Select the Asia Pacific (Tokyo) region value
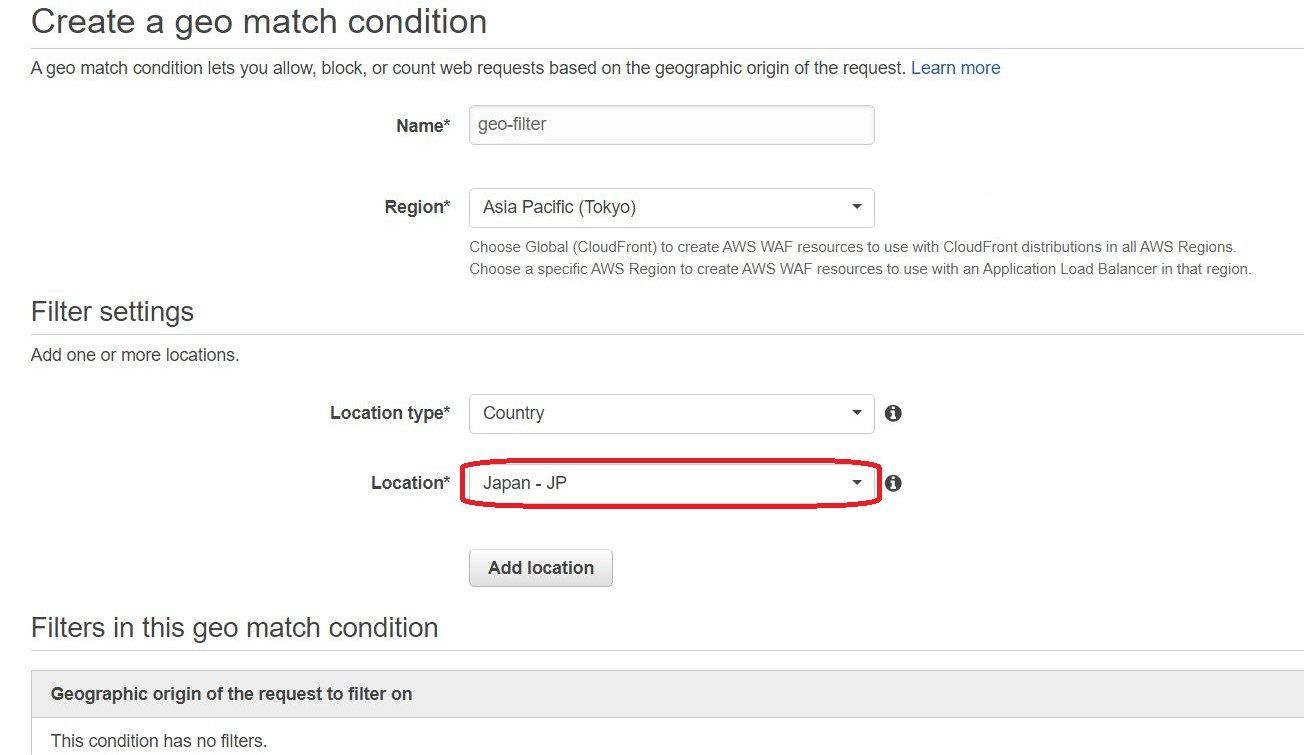 [x=559, y=207]
